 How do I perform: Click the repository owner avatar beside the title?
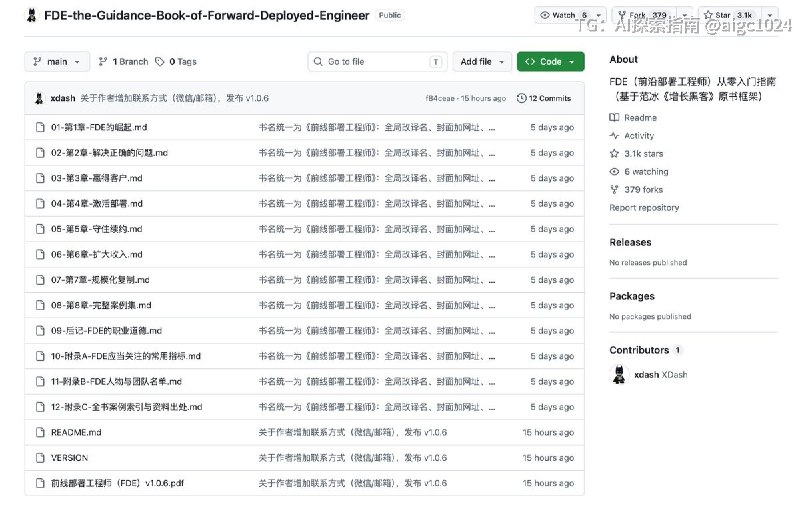[32, 15]
